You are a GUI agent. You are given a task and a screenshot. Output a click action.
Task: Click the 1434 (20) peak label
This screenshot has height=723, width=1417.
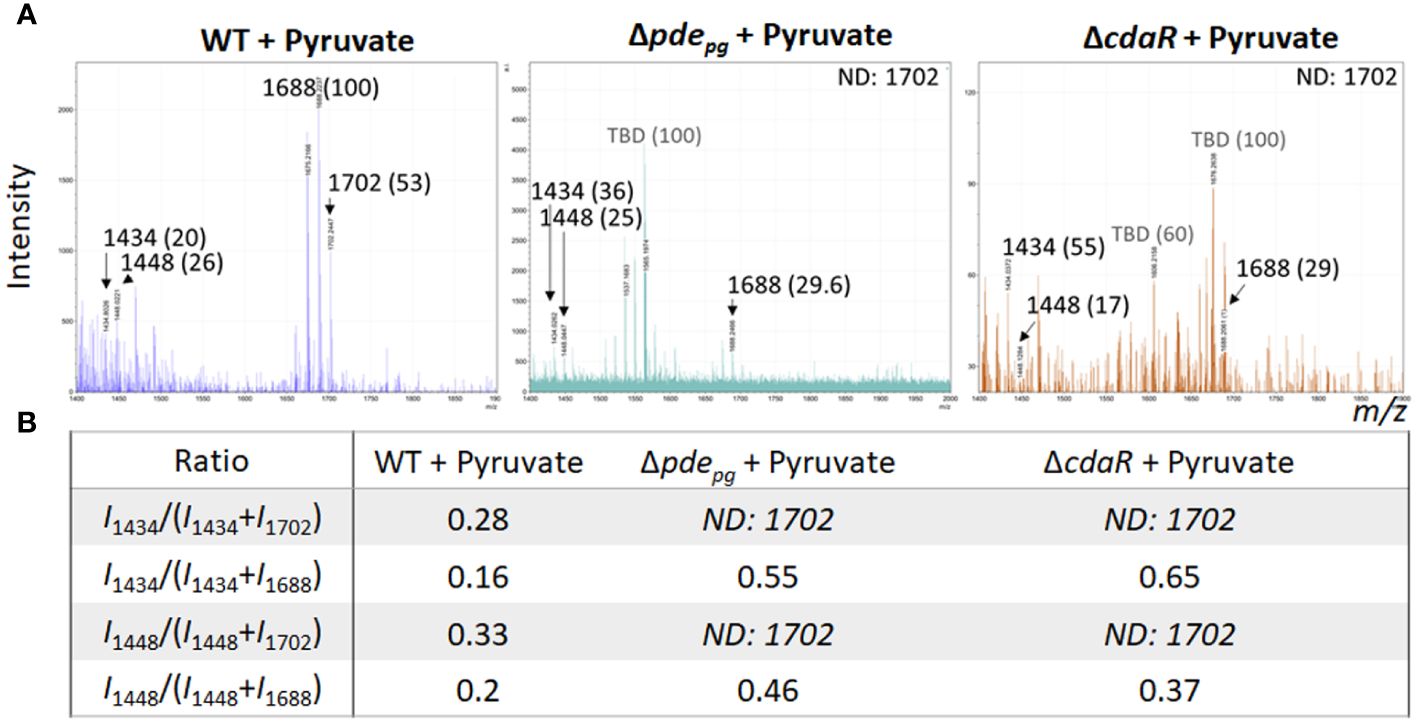pos(155,238)
